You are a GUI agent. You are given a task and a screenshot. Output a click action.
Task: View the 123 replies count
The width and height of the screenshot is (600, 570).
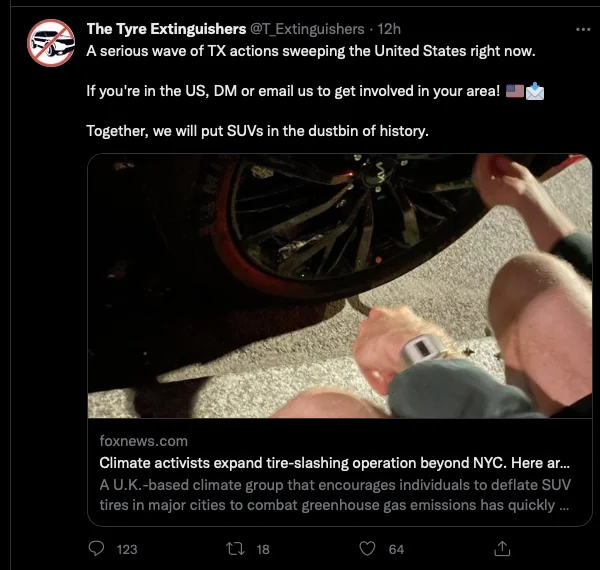[127, 549]
